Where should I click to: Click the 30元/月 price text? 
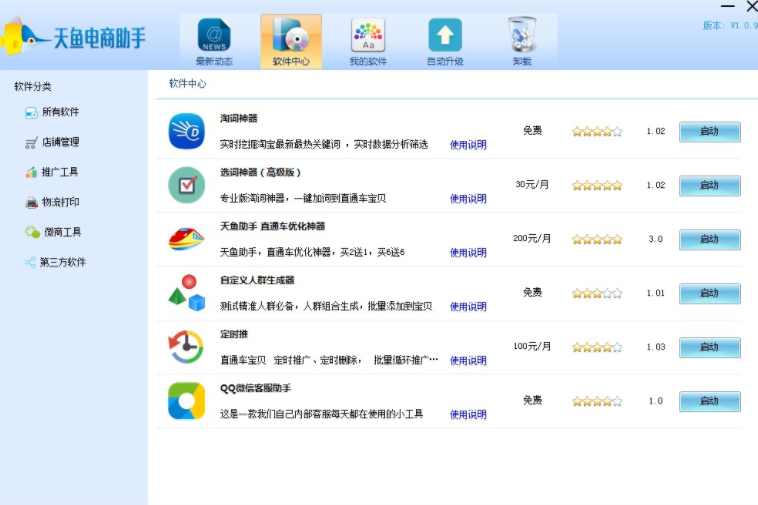pos(532,185)
